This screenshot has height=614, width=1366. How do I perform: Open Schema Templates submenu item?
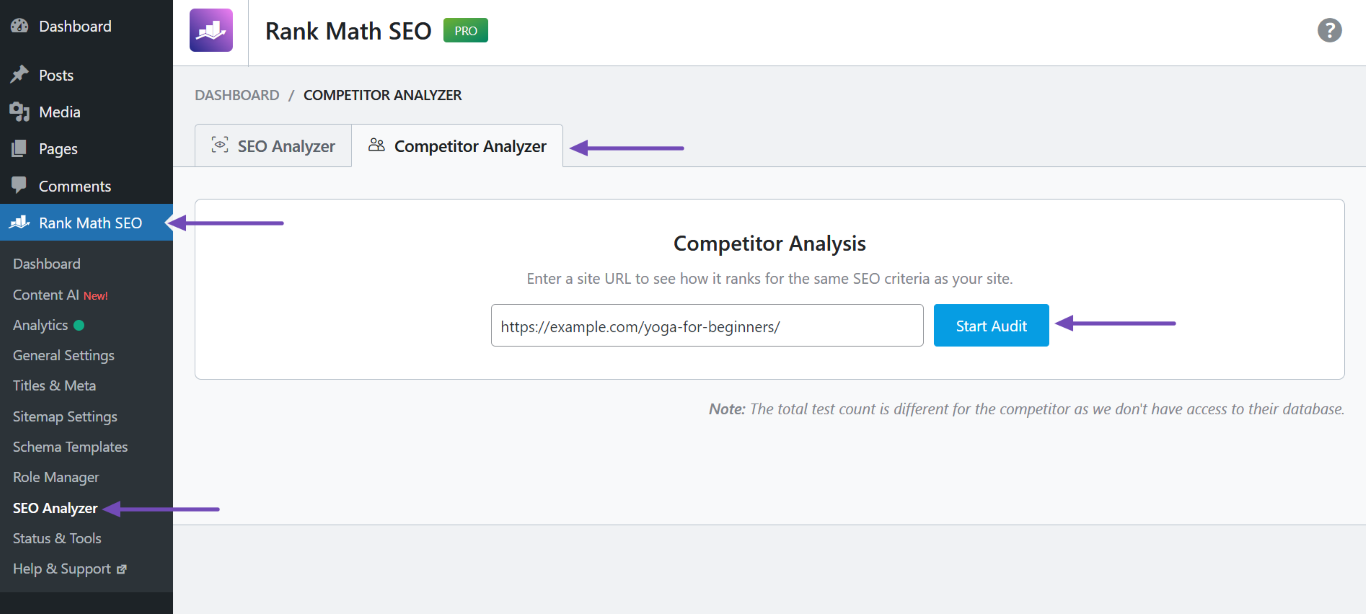(x=70, y=447)
